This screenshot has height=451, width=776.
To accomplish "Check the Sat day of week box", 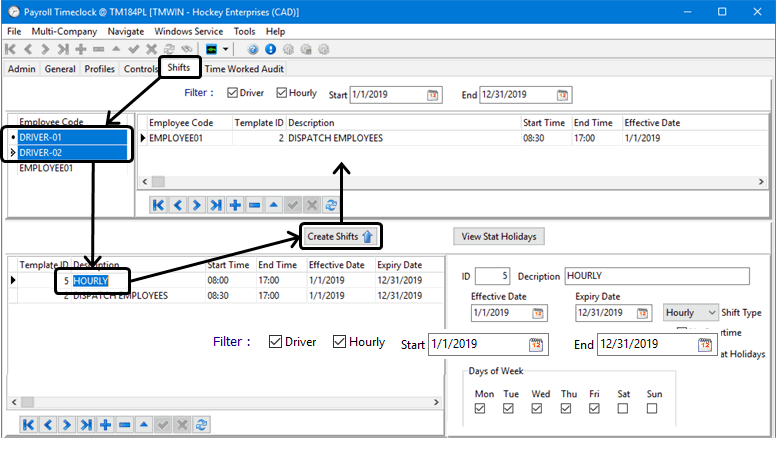I will [x=624, y=408].
